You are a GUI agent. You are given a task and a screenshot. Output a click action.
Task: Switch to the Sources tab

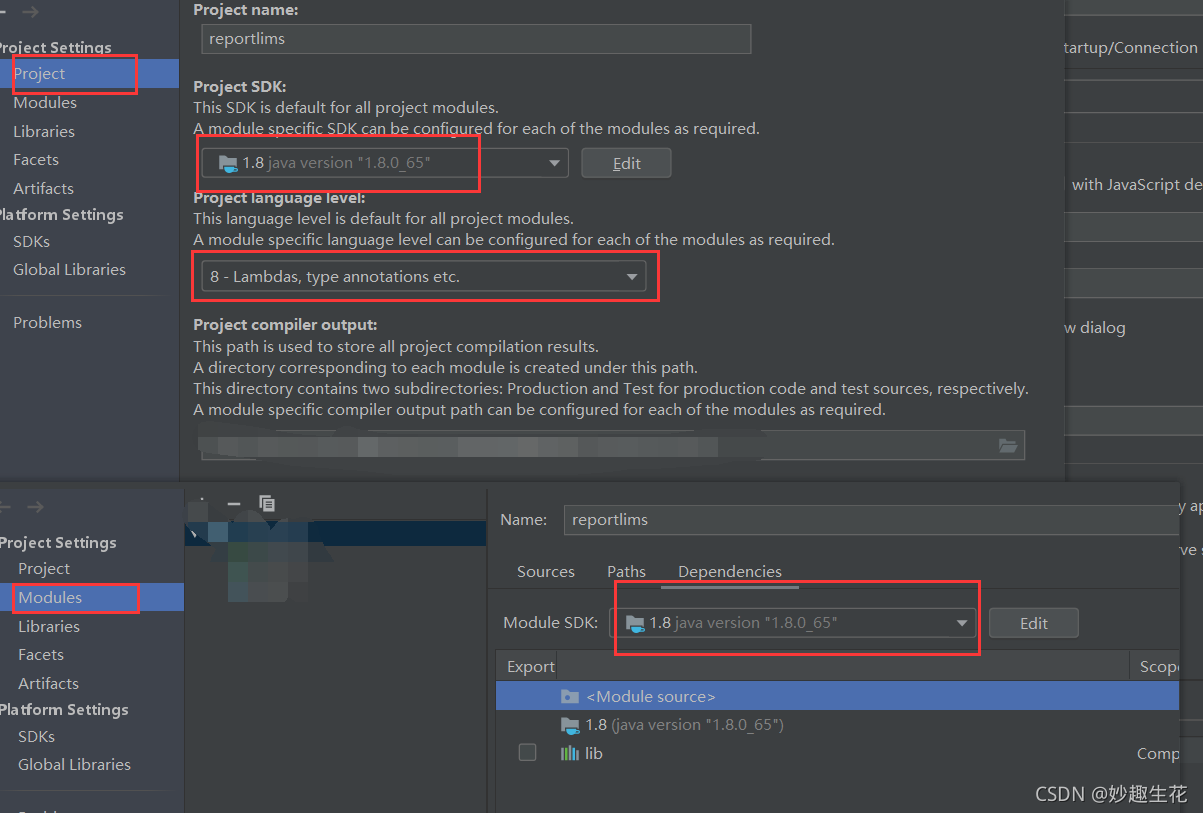pyautogui.click(x=546, y=571)
